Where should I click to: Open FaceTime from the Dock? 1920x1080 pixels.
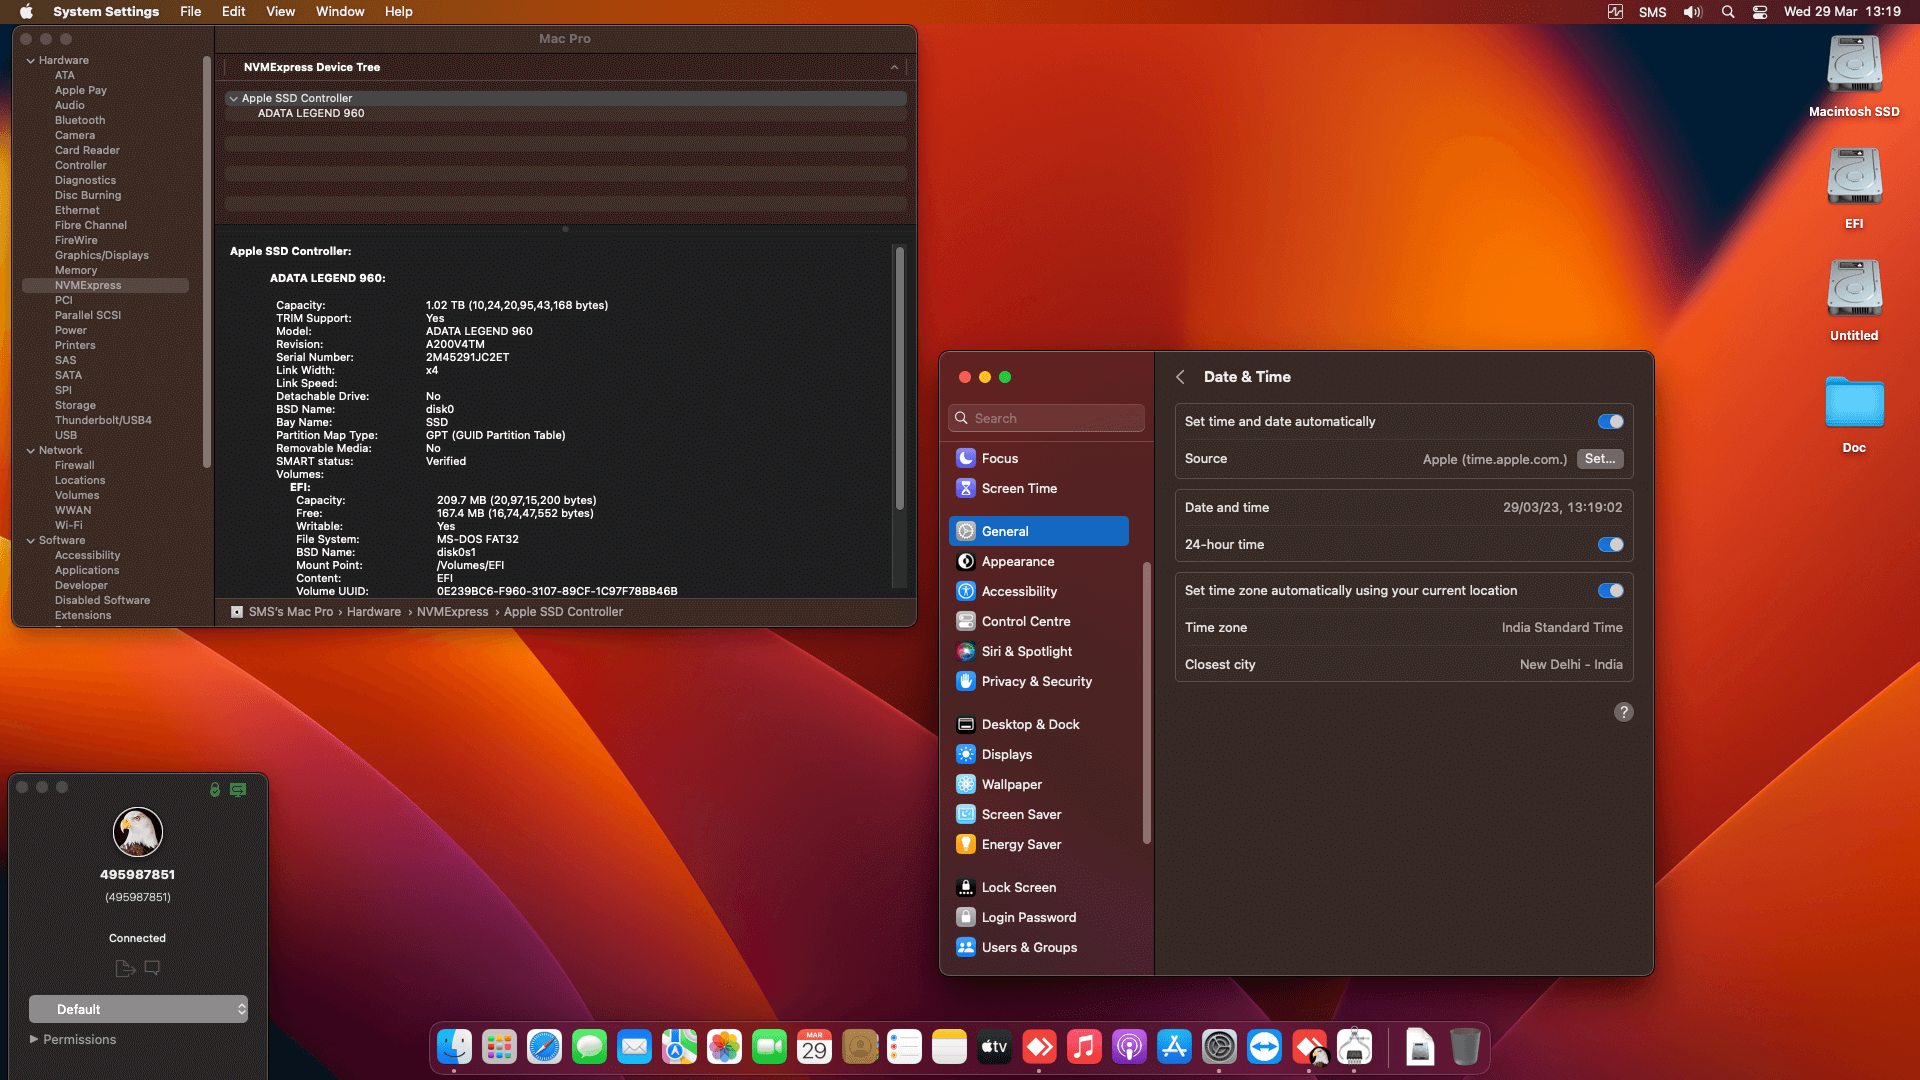(x=769, y=1047)
